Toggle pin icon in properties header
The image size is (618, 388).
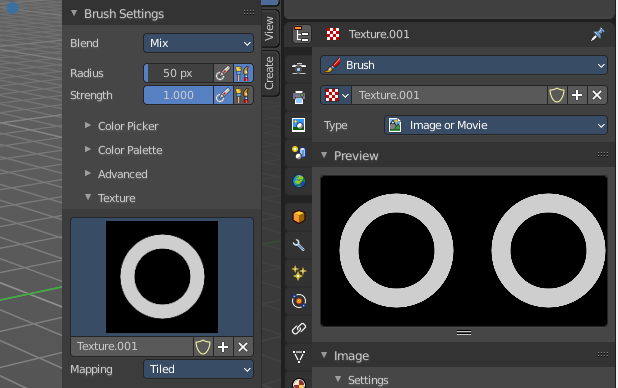(x=598, y=34)
